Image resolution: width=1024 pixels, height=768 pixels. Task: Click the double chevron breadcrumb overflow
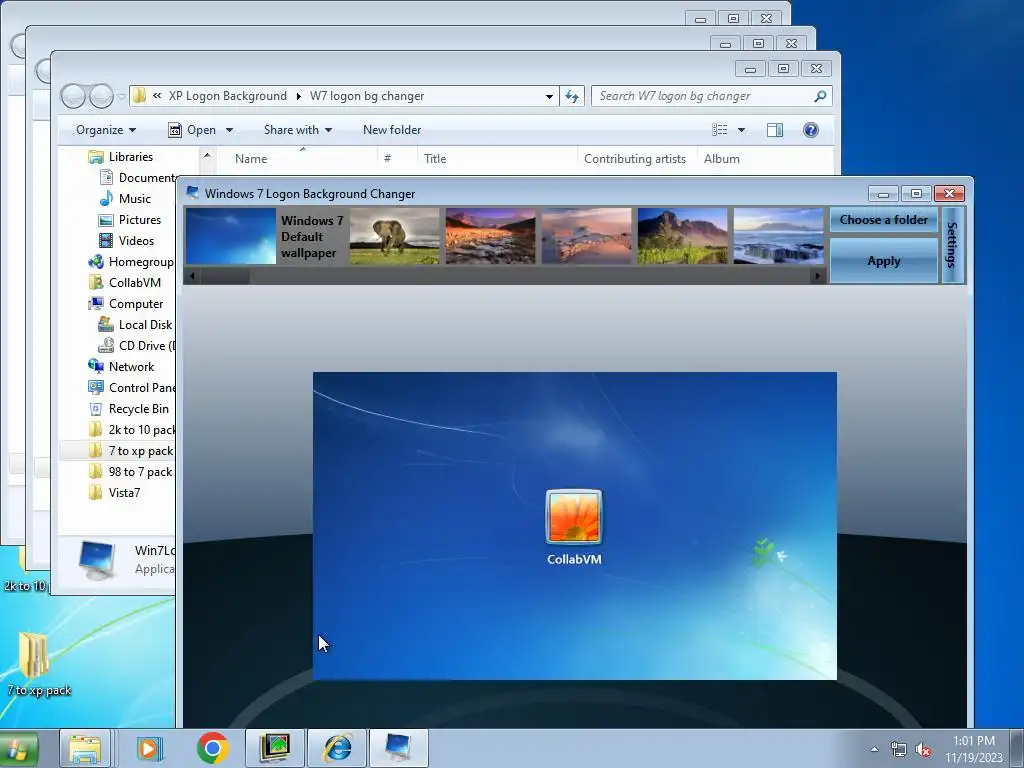[157, 96]
